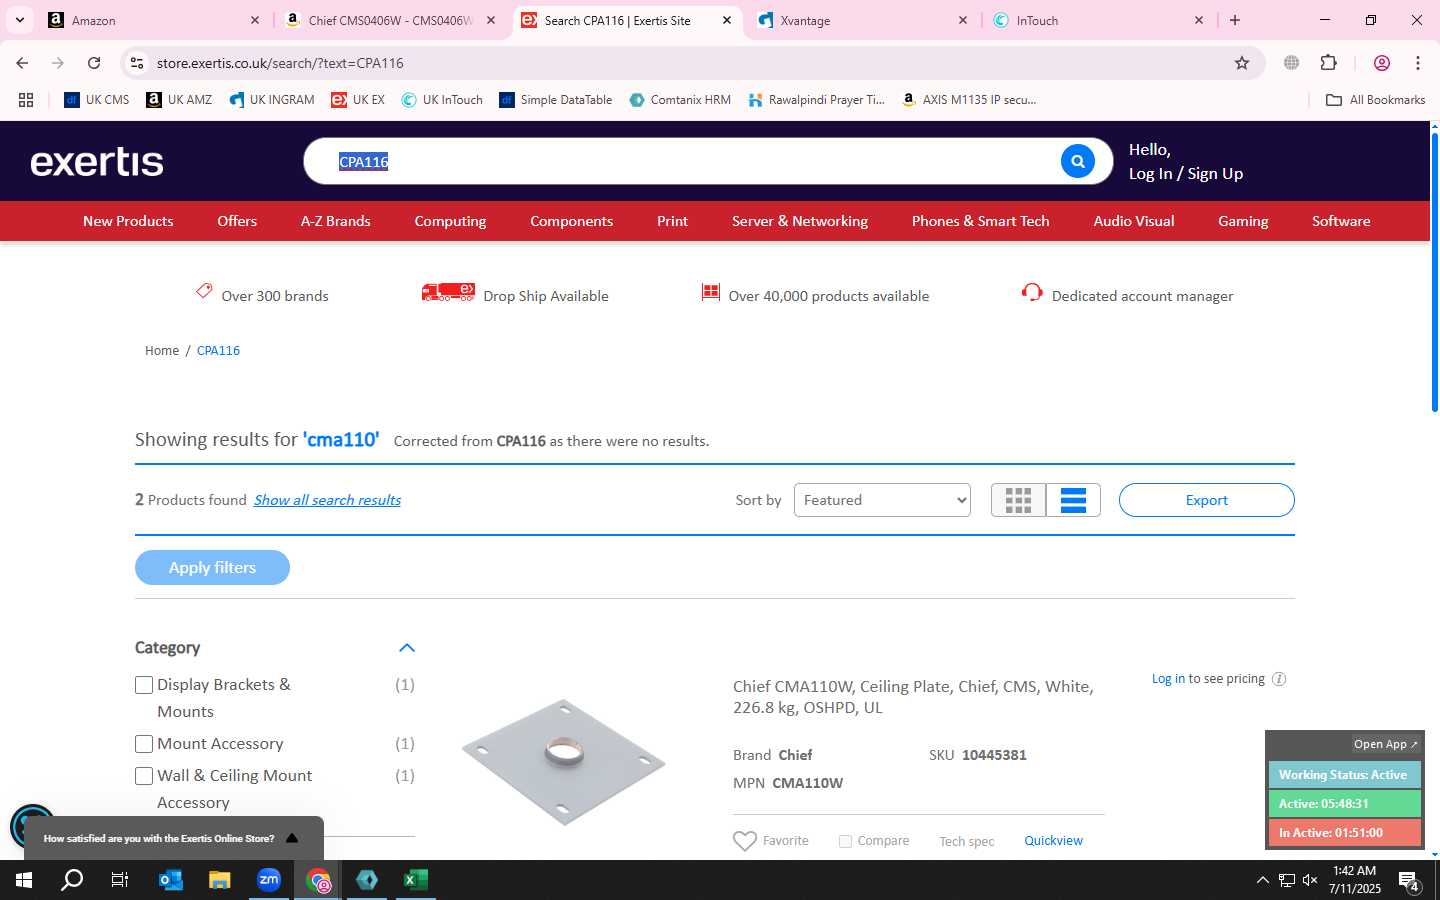Open File Explorer from taskbar
This screenshot has width=1440, height=900.
pos(220,880)
